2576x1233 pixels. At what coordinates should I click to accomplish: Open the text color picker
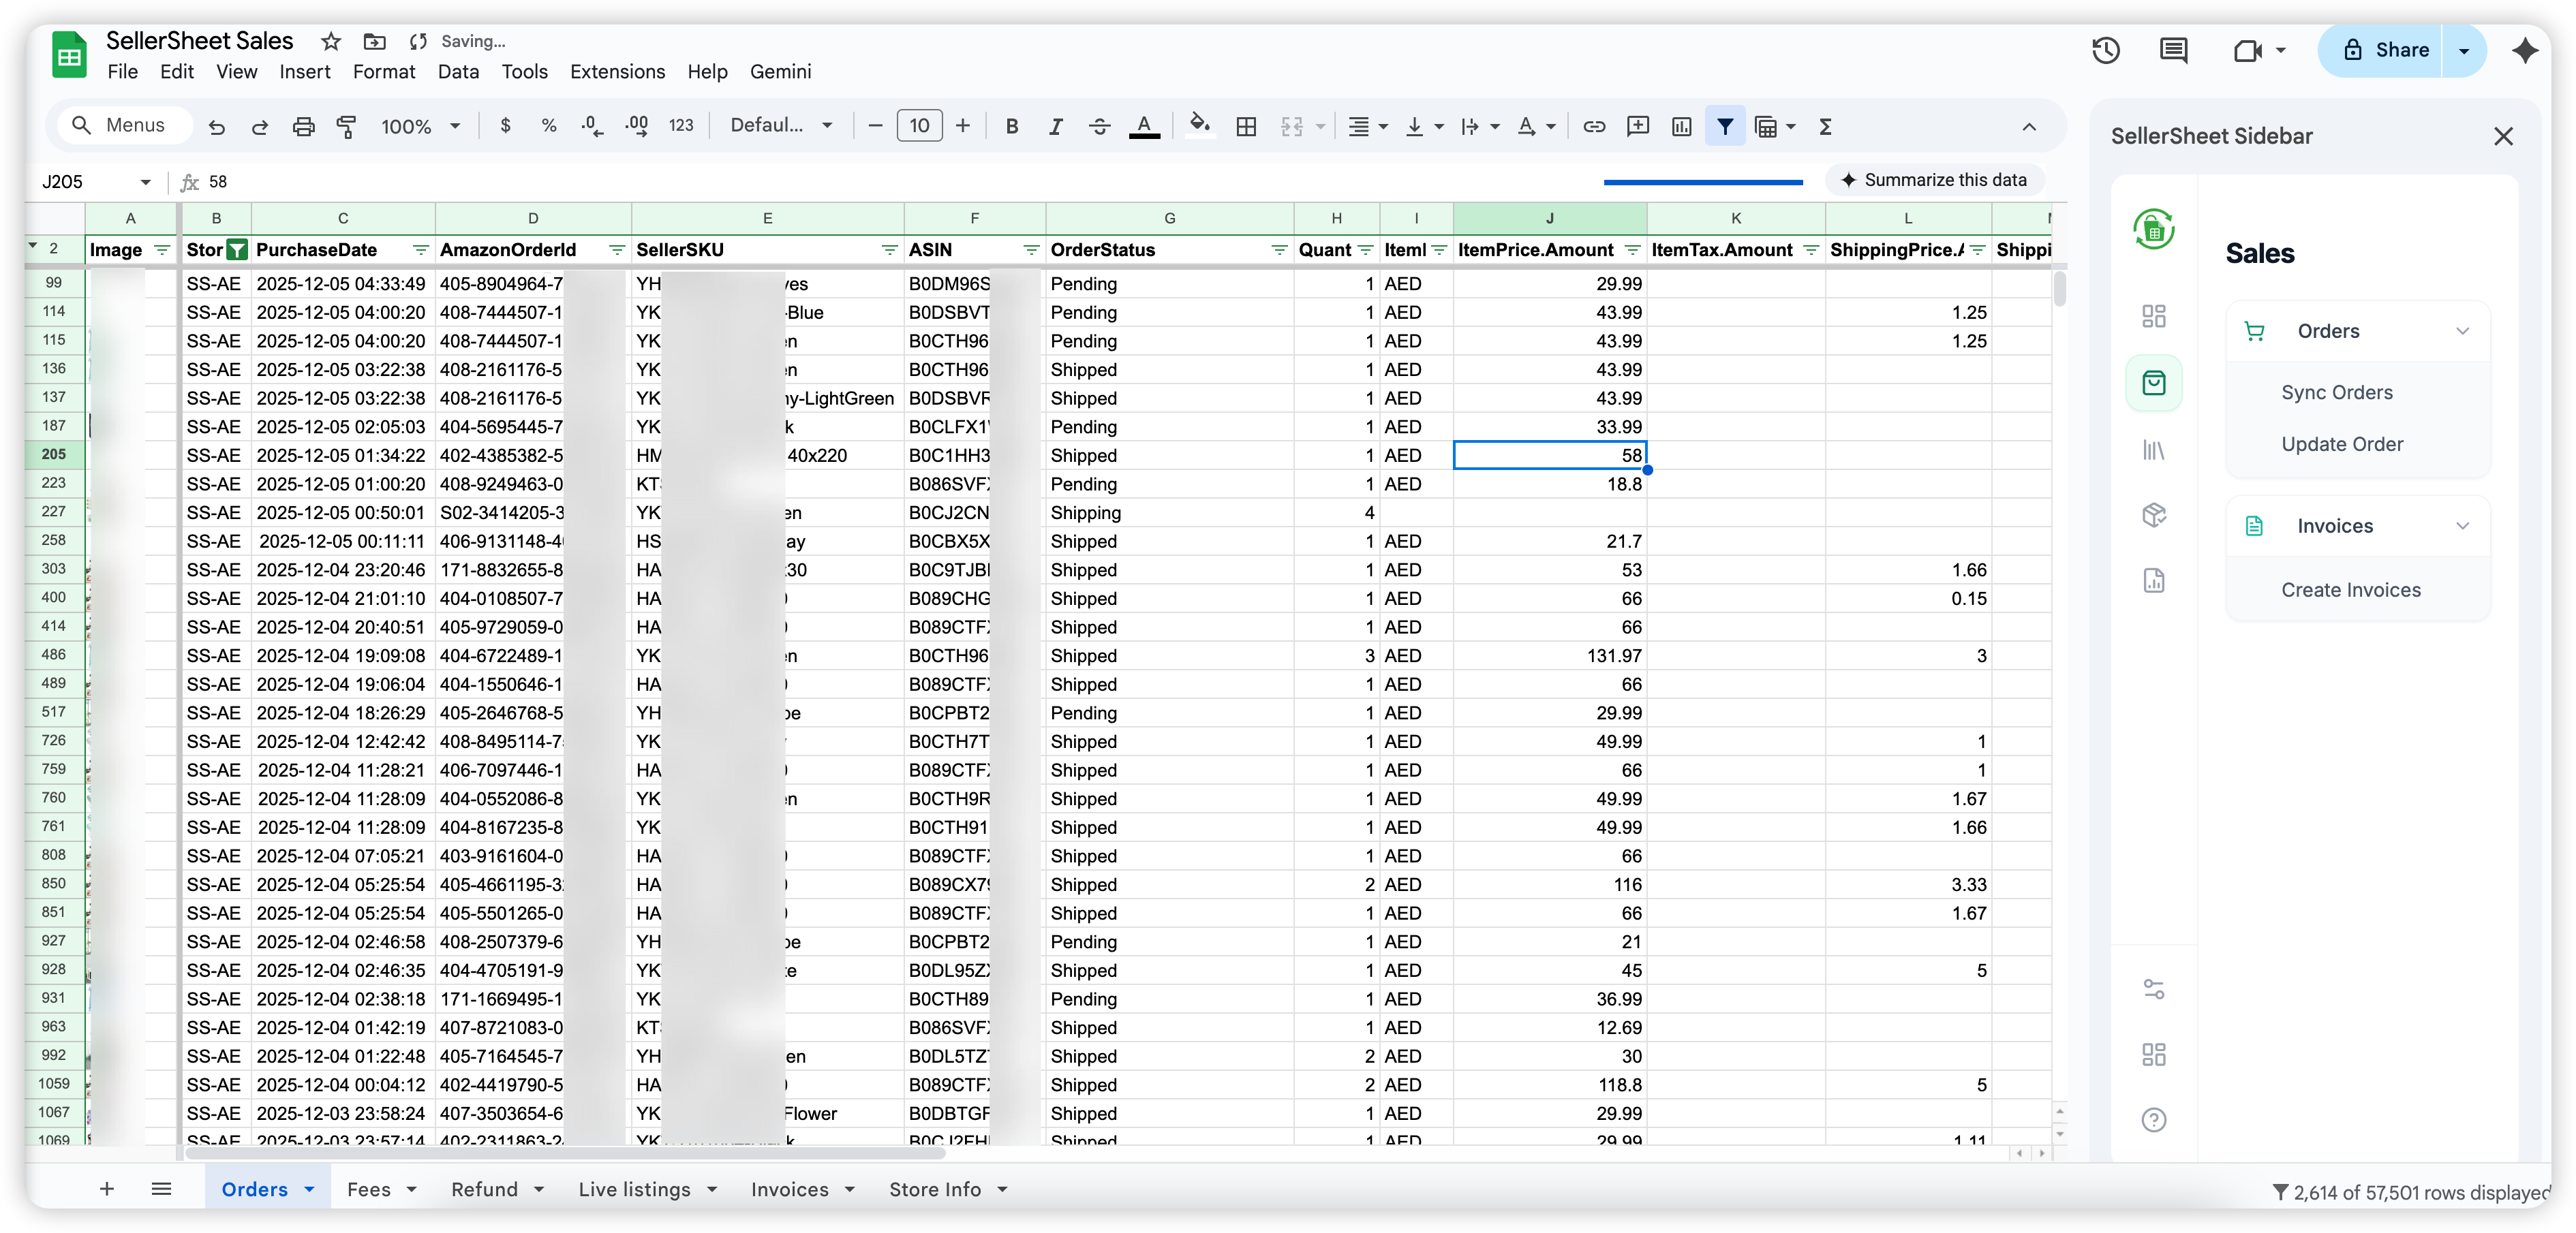point(1144,126)
